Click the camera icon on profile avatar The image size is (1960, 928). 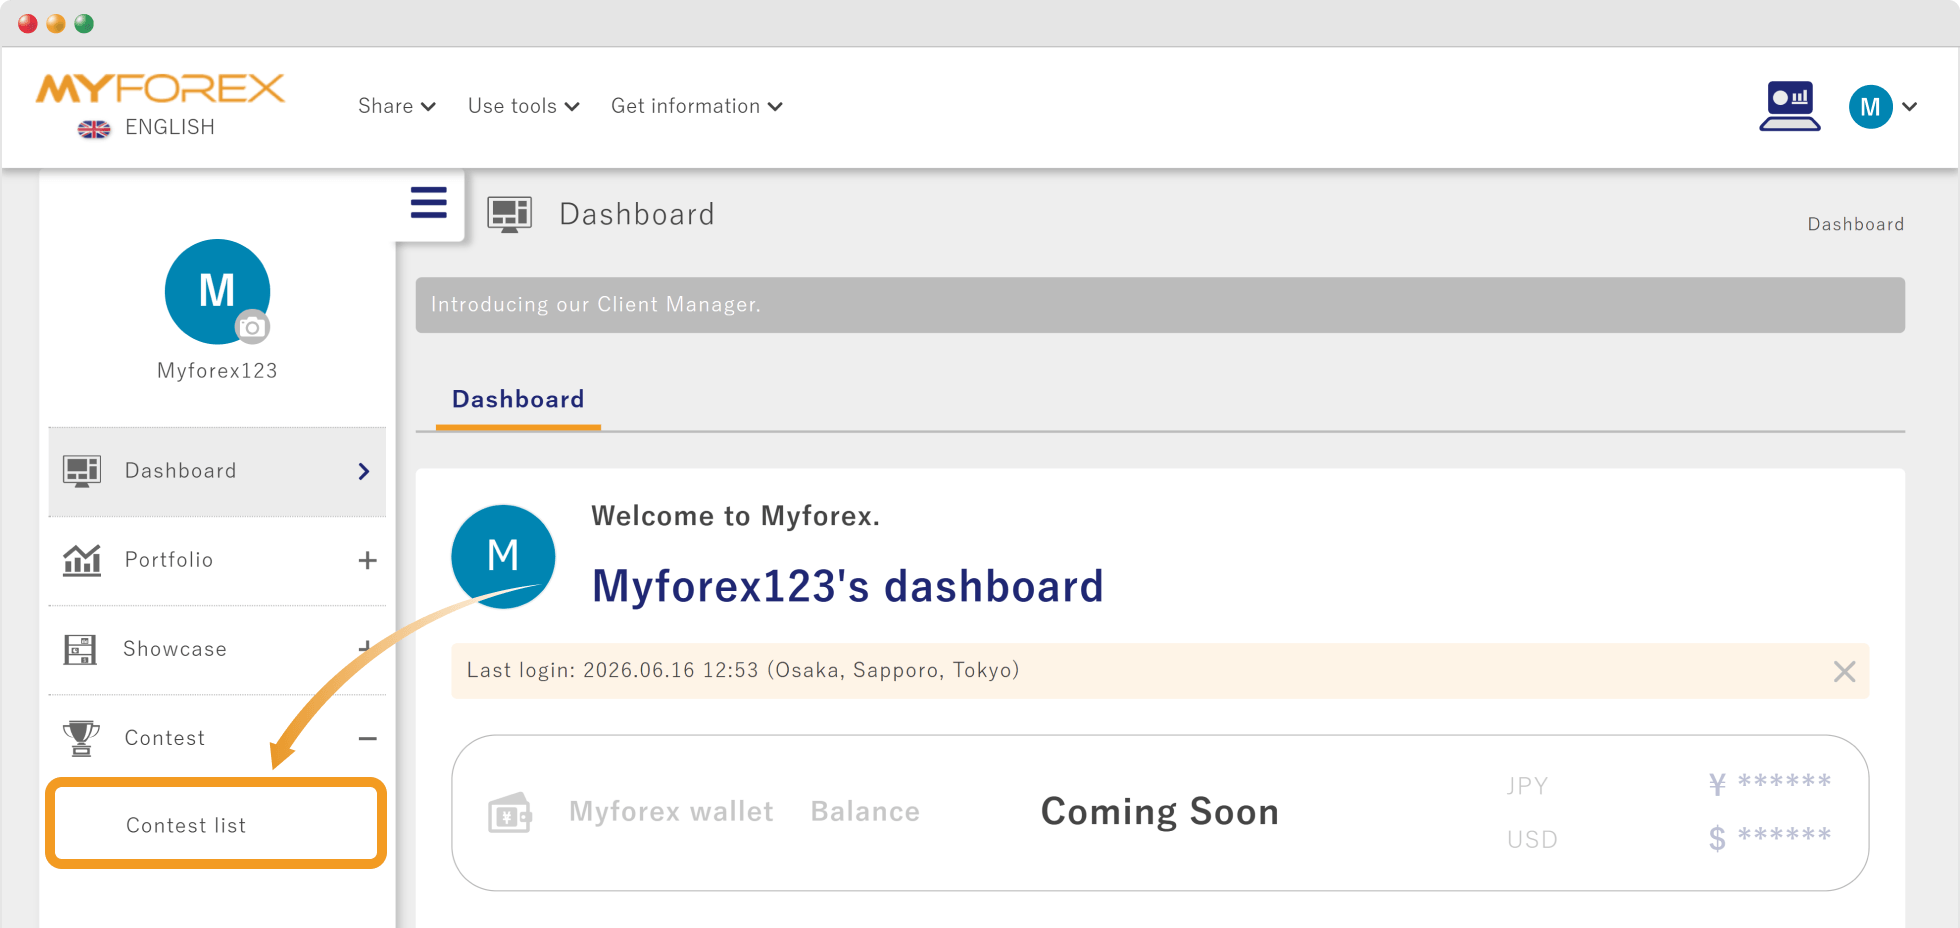click(252, 327)
